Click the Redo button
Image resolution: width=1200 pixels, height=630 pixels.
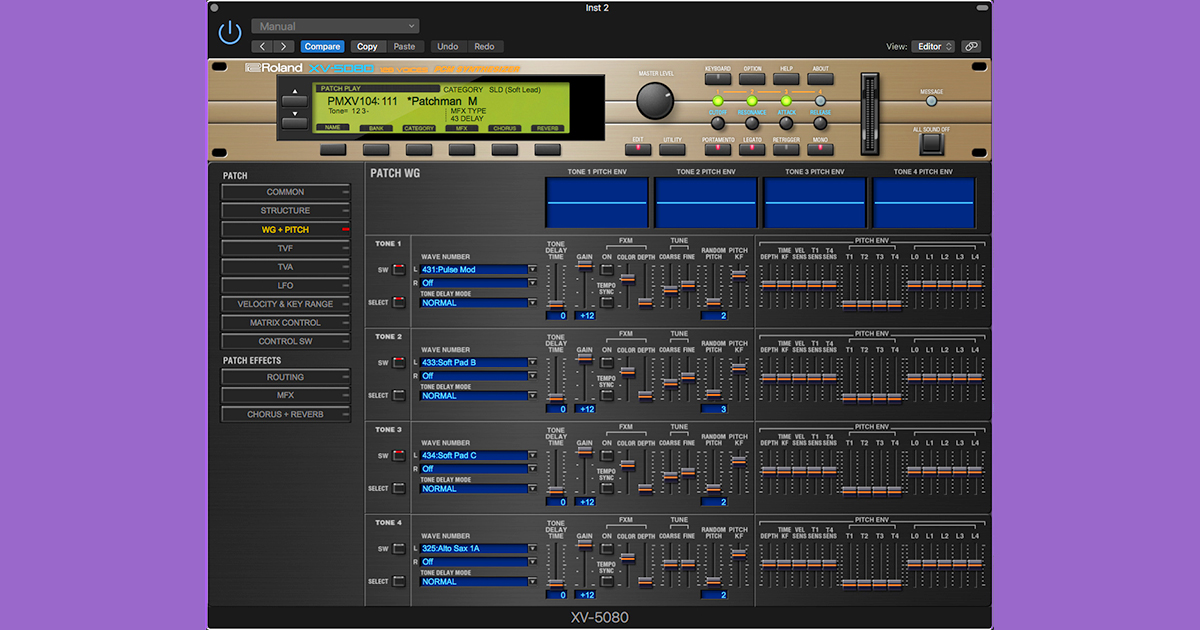[484, 46]
